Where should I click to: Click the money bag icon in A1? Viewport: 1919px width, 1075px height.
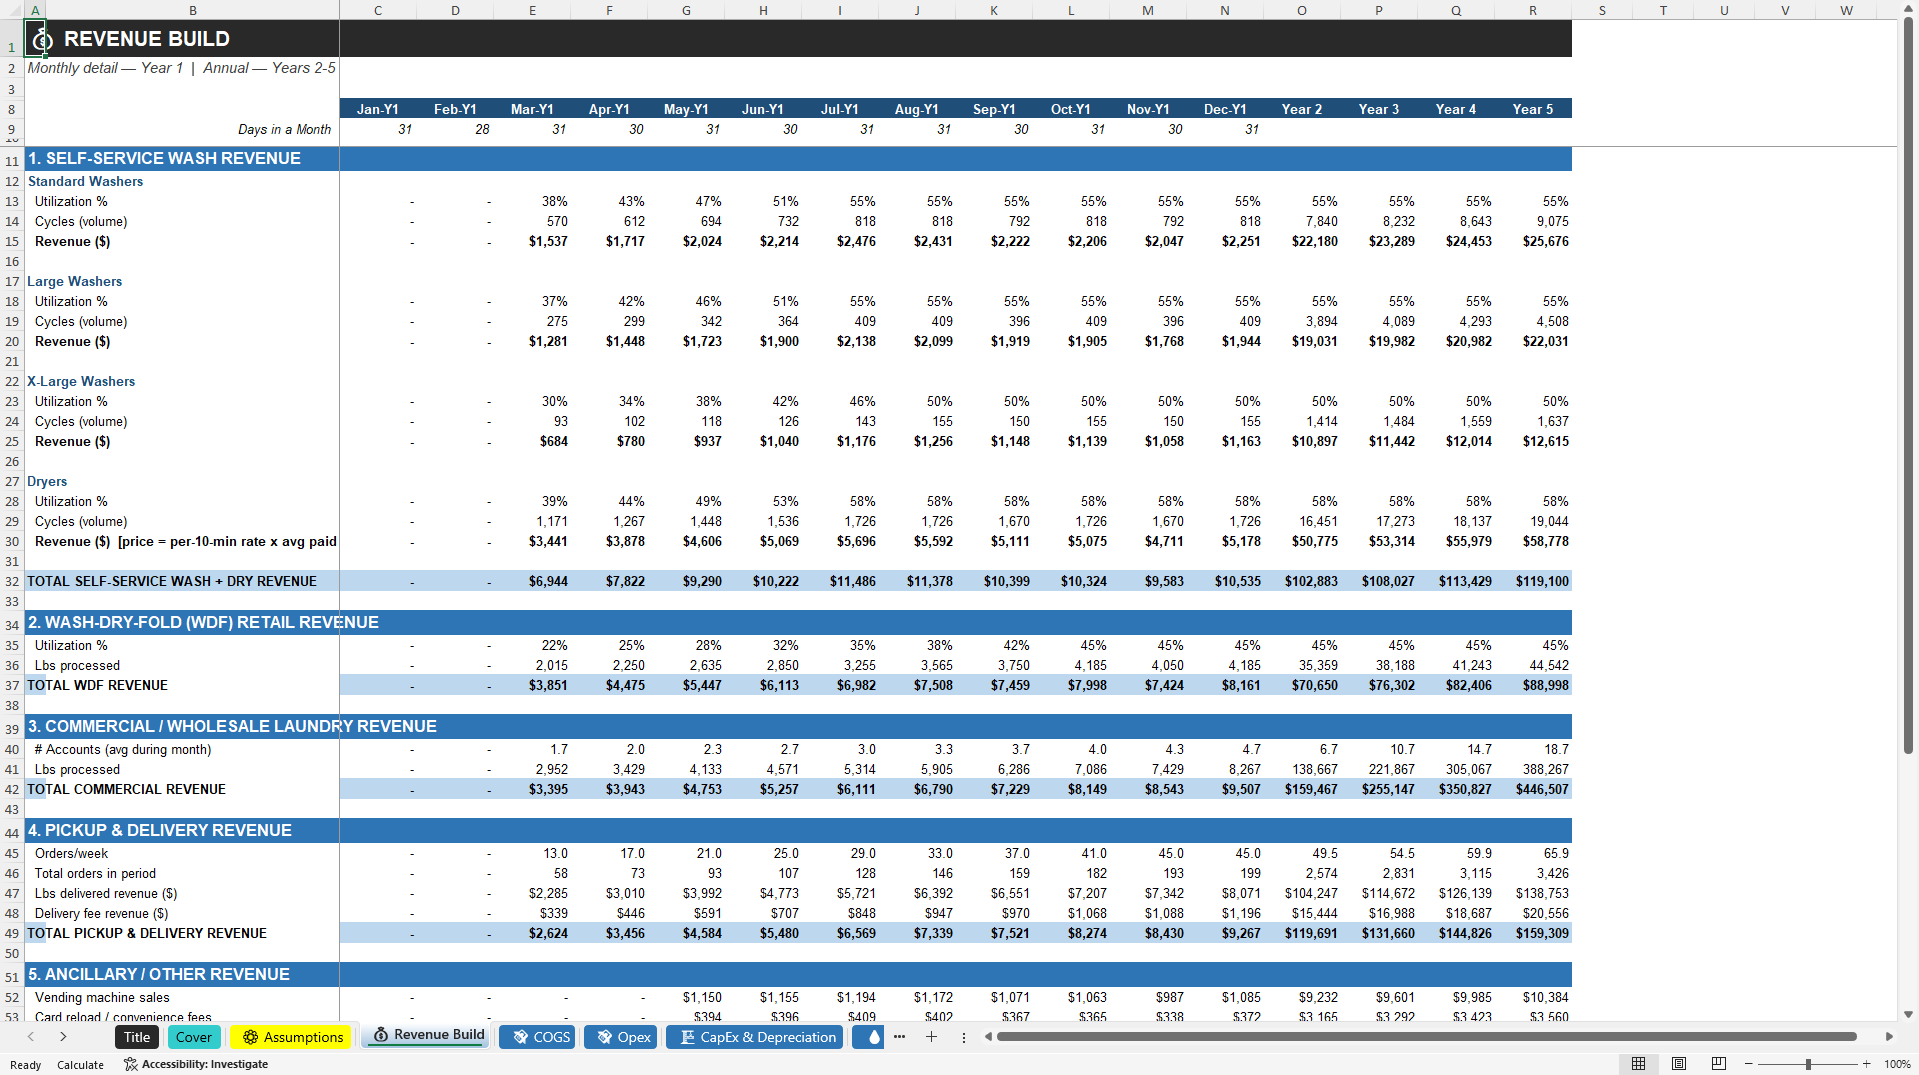click(42, 39)
